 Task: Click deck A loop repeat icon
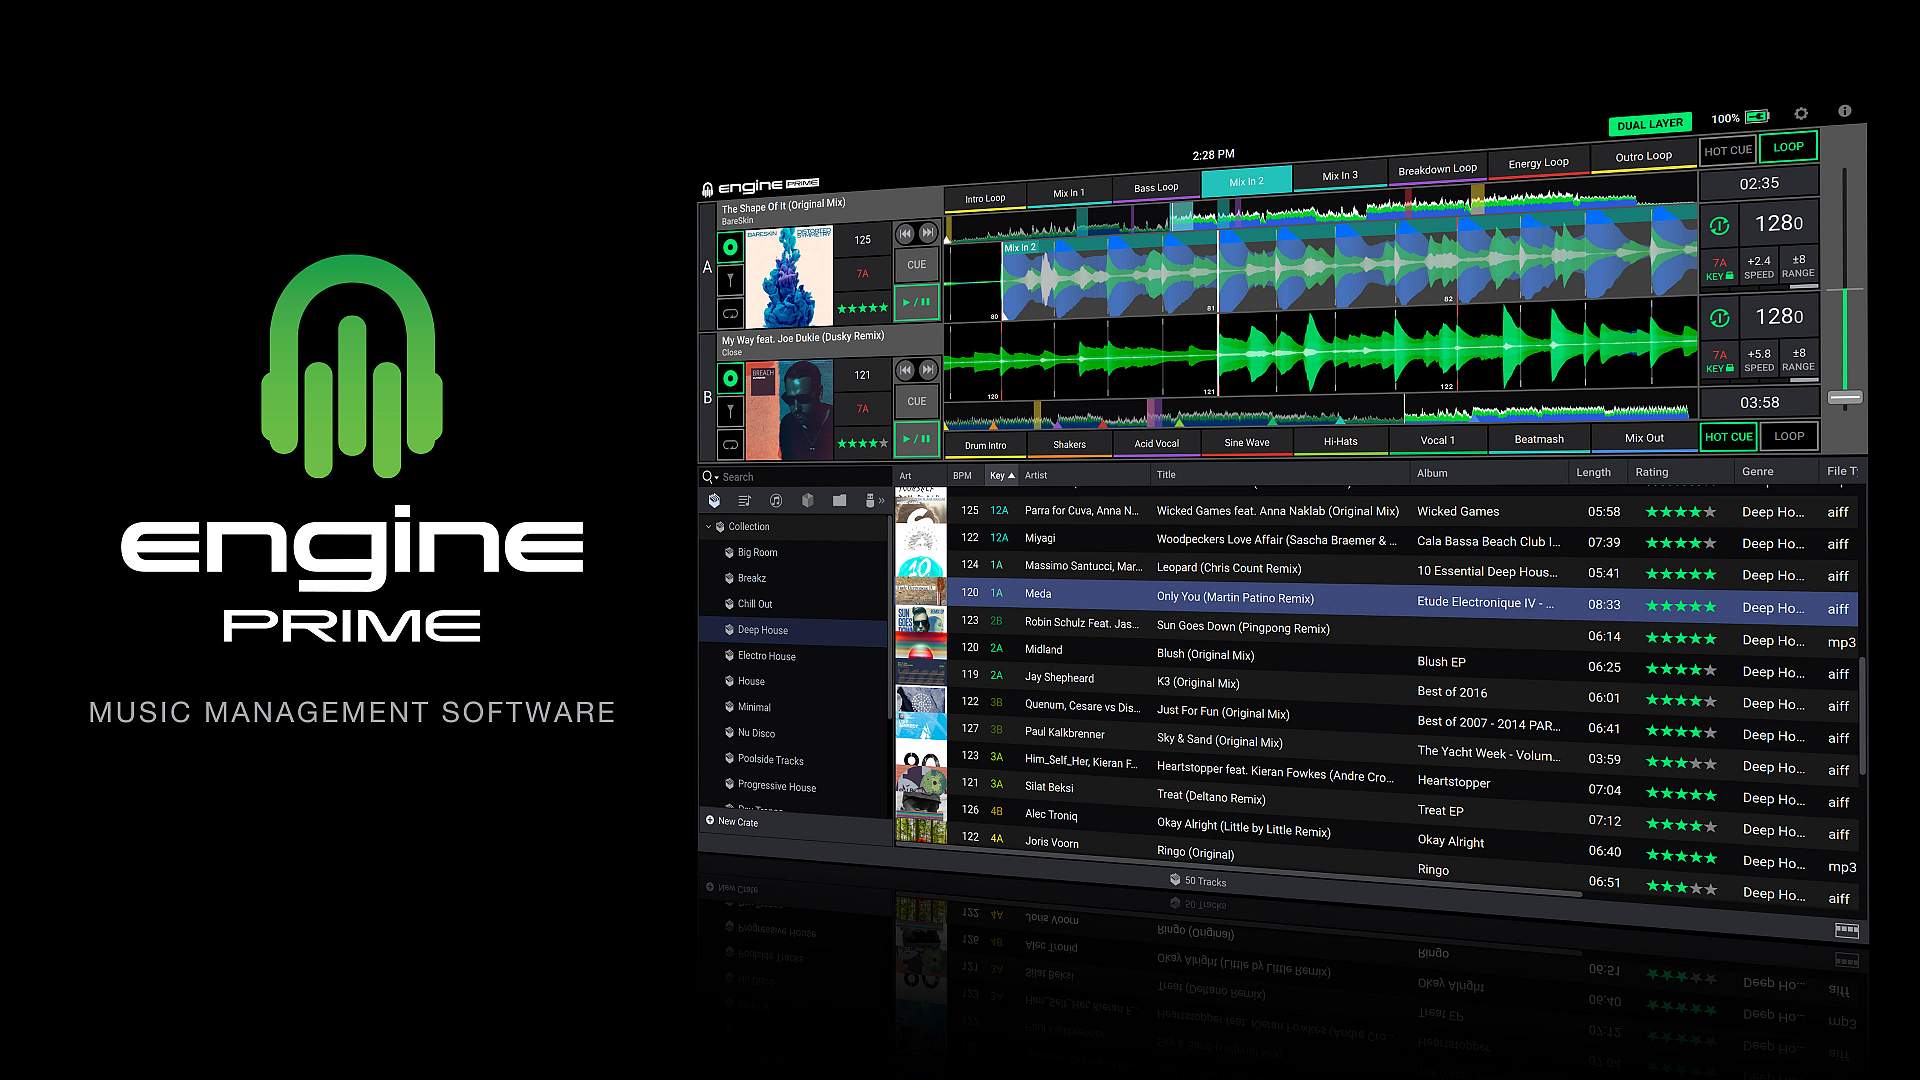[730, 314]
